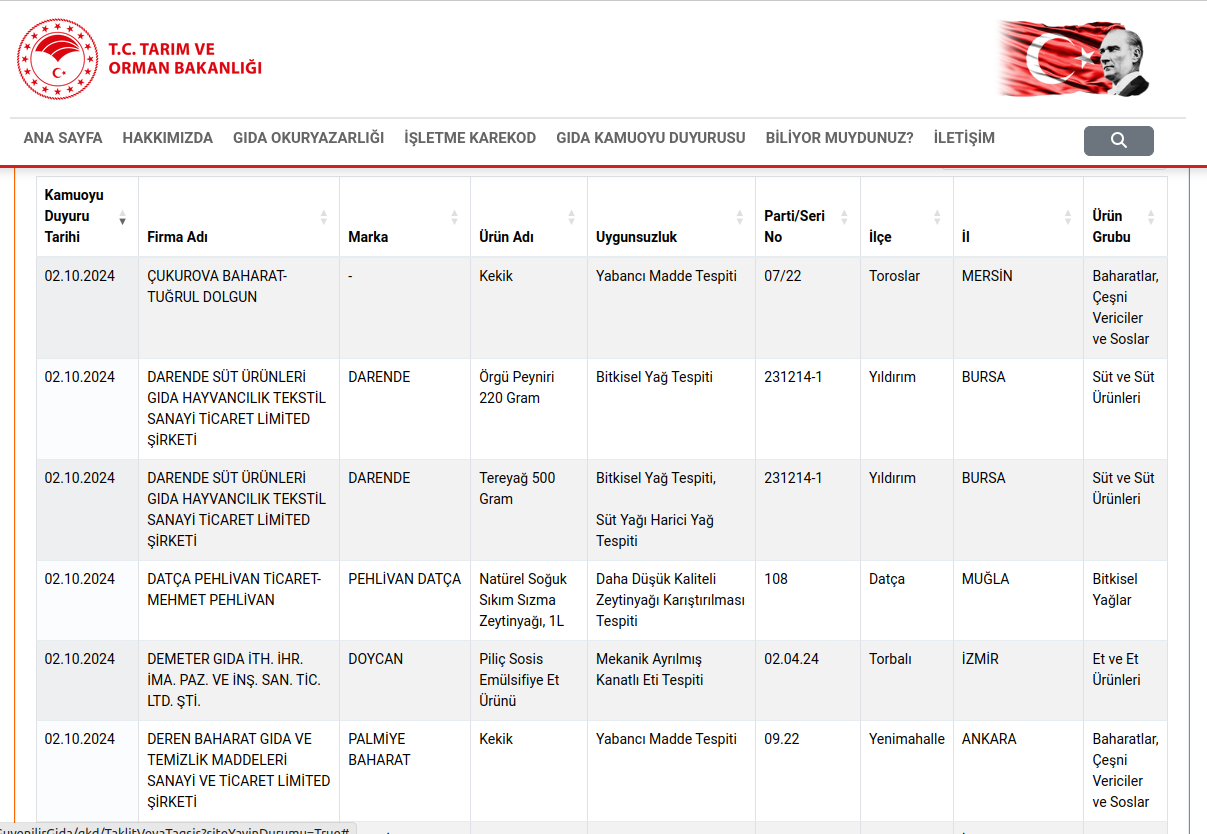Click Yıldırım in the Tereyağ row
The width and height of the screenshot is (1207, 834).
click(892, 478)
